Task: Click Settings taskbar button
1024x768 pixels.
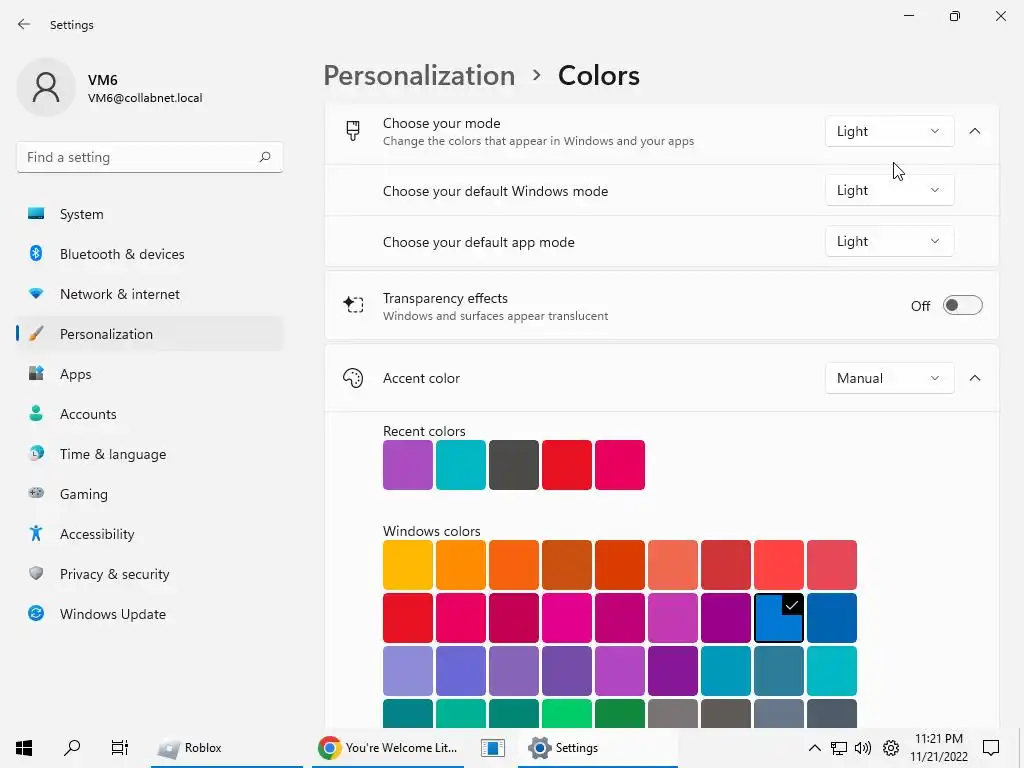Action: [x=598, y=748]
